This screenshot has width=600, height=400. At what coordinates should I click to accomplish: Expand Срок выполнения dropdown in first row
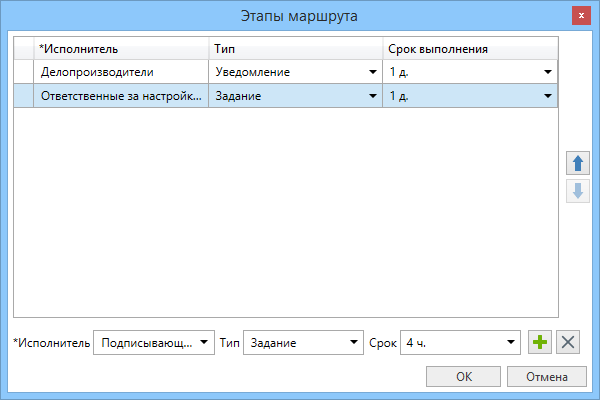click(547, 72)
